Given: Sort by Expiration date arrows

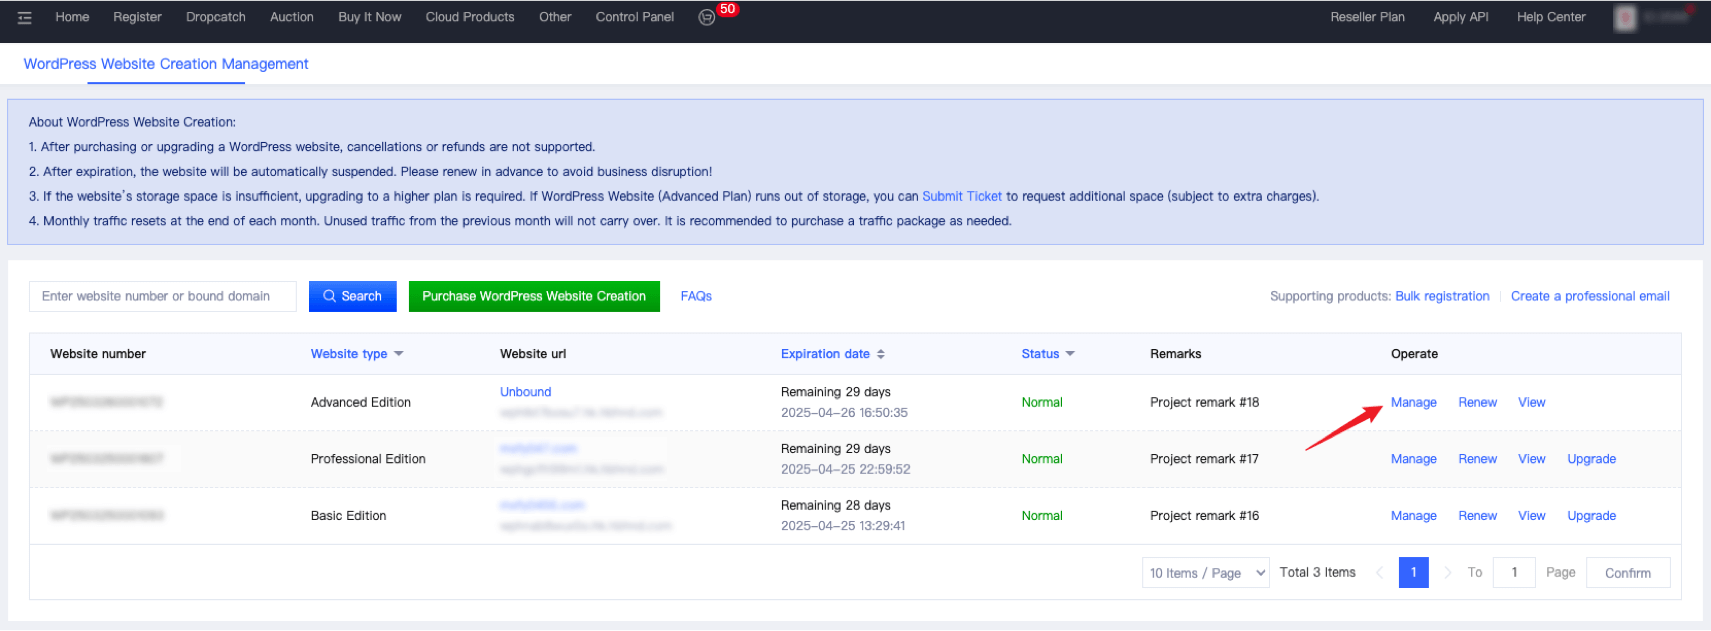Looking at the screenshot, I should tap(881, 354).
